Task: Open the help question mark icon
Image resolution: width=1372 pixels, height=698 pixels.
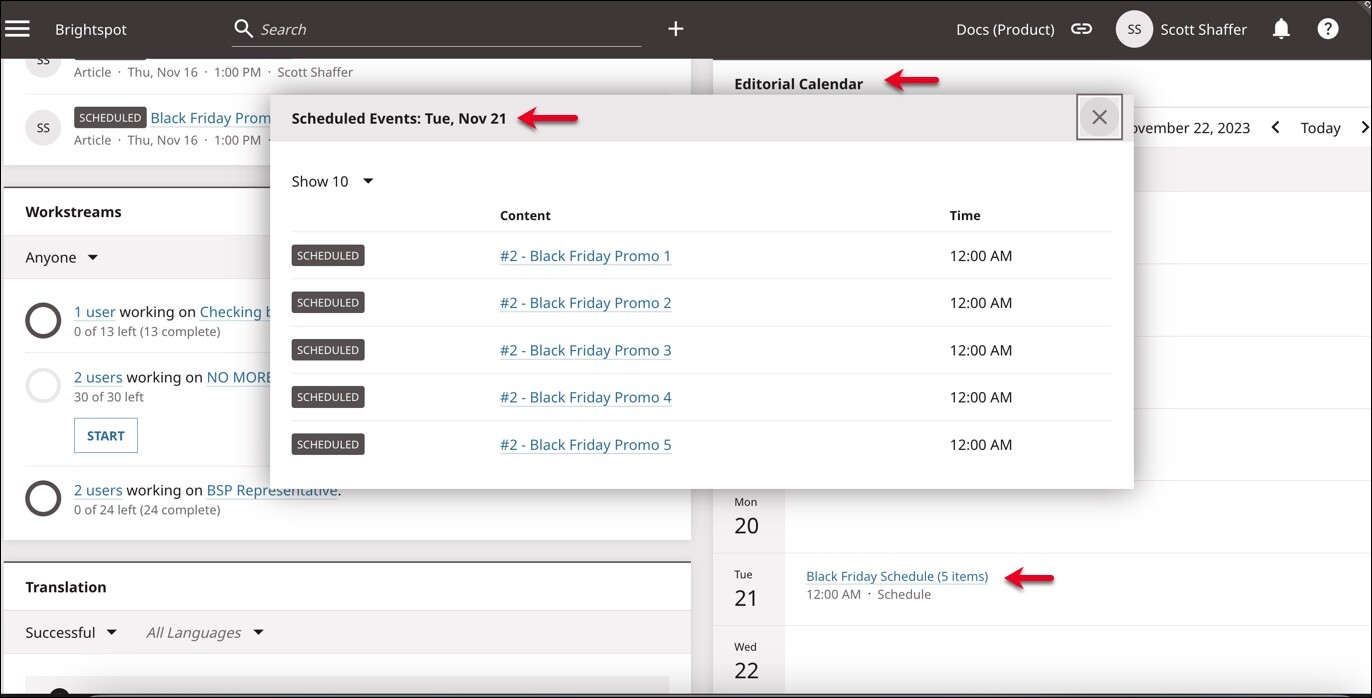Action: pos(1327,29)
